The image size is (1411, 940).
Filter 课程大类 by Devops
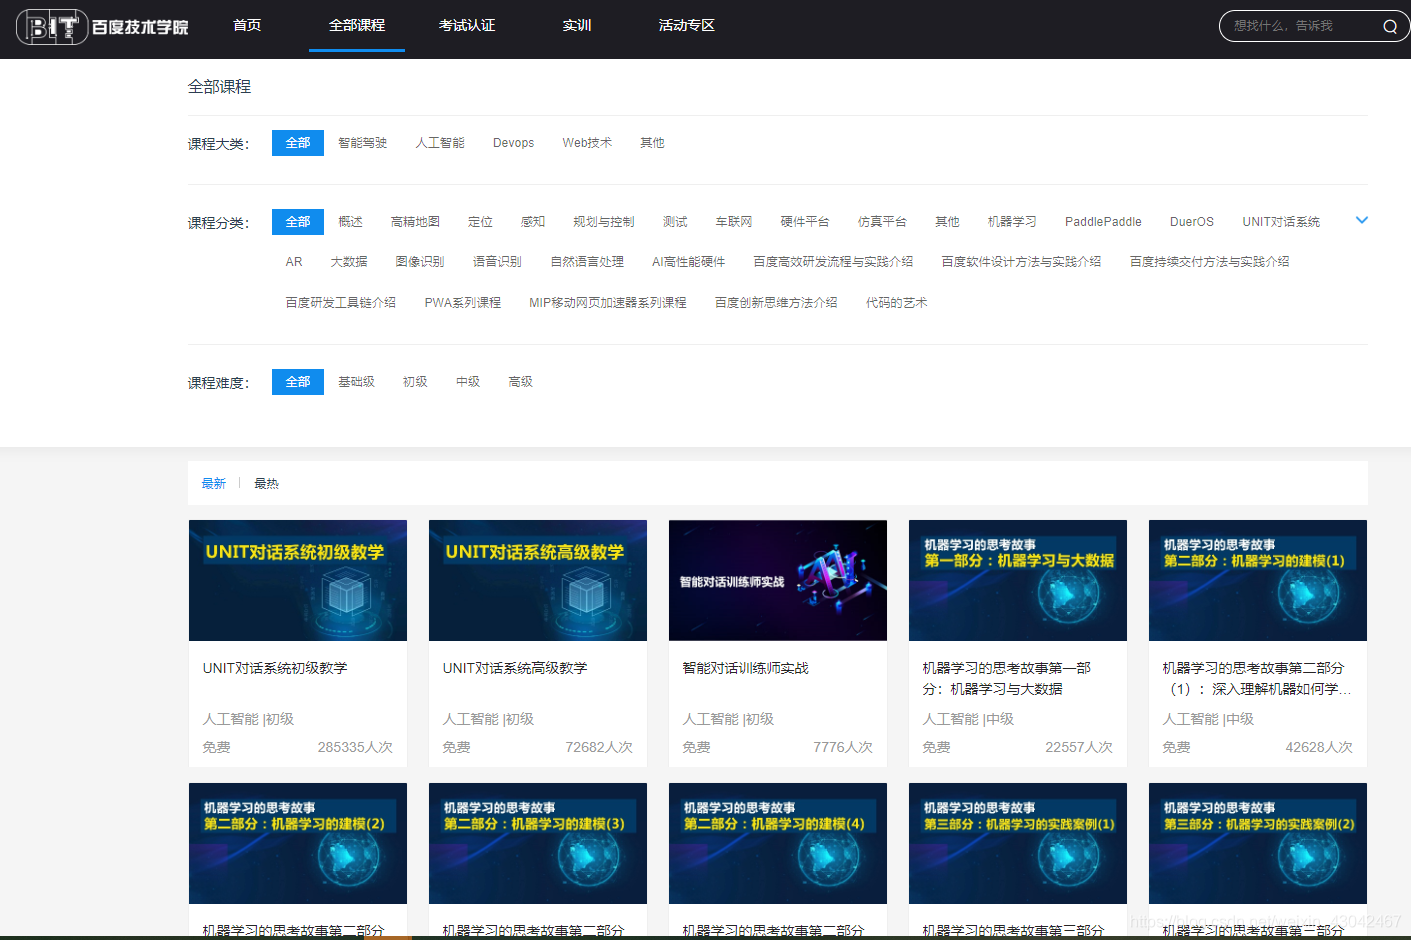(513, 143)
